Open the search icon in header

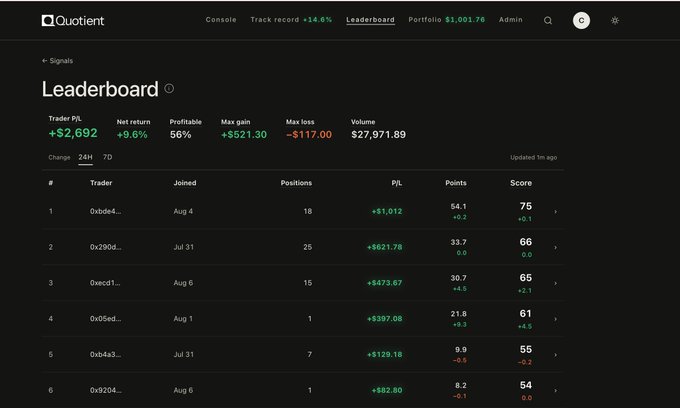pos(548,20)
